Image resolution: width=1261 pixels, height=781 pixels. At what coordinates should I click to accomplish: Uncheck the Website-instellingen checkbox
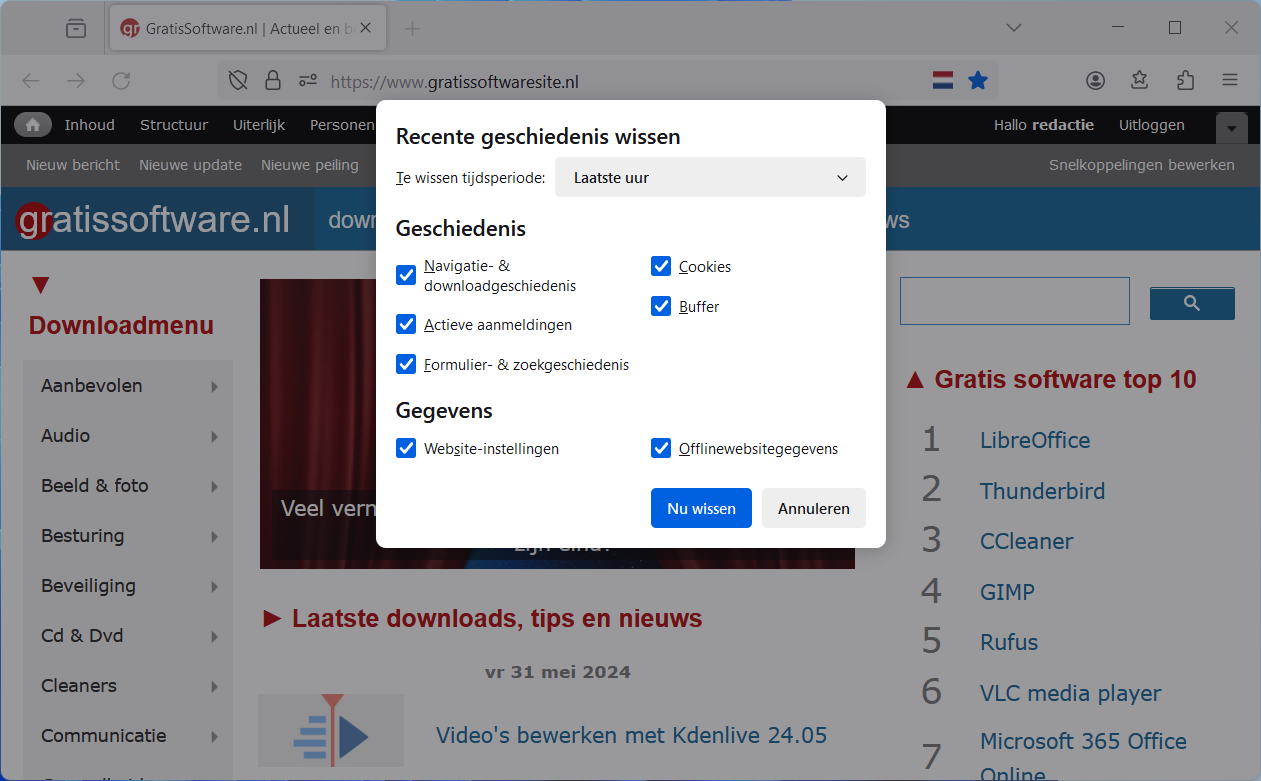(x=406, y=448)
